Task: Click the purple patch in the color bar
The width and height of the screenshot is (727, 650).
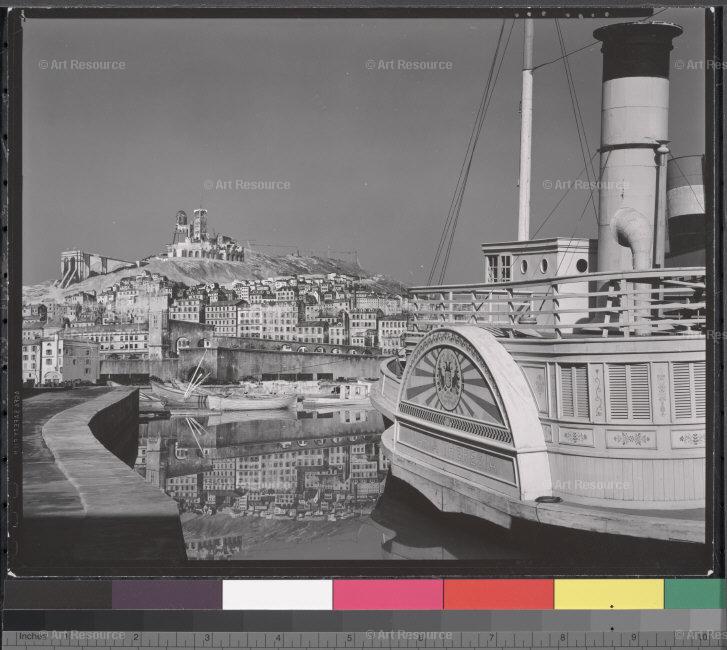Action: (x=167, y=594)
